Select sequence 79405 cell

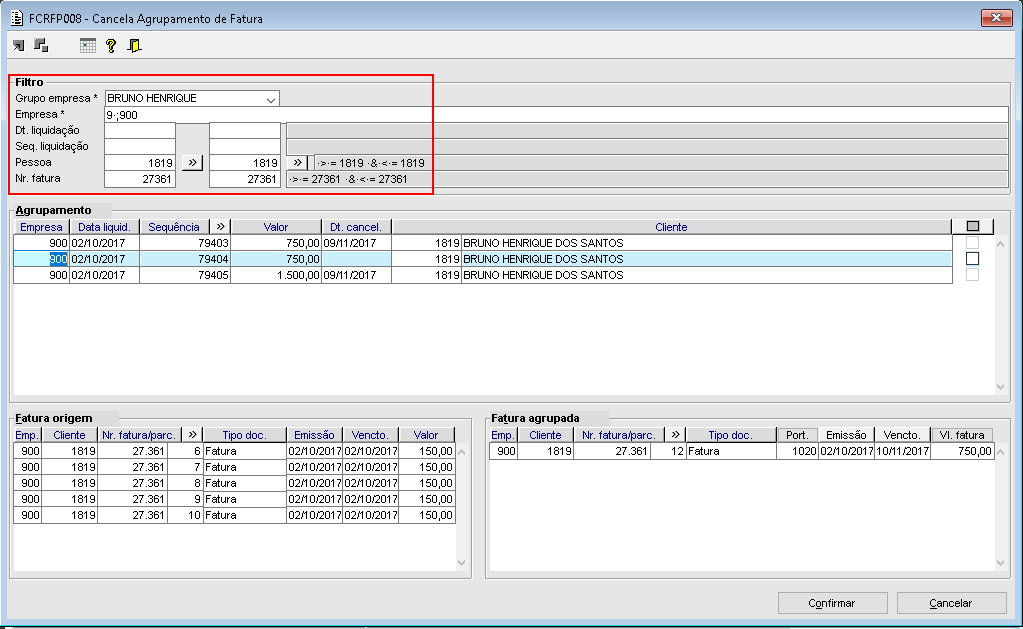(185, 275)
